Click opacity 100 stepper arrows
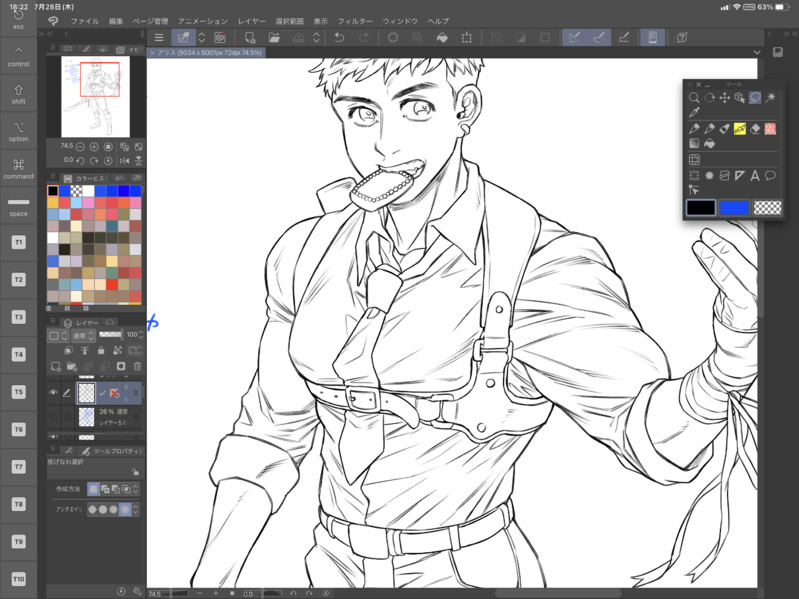 [141, 335]
